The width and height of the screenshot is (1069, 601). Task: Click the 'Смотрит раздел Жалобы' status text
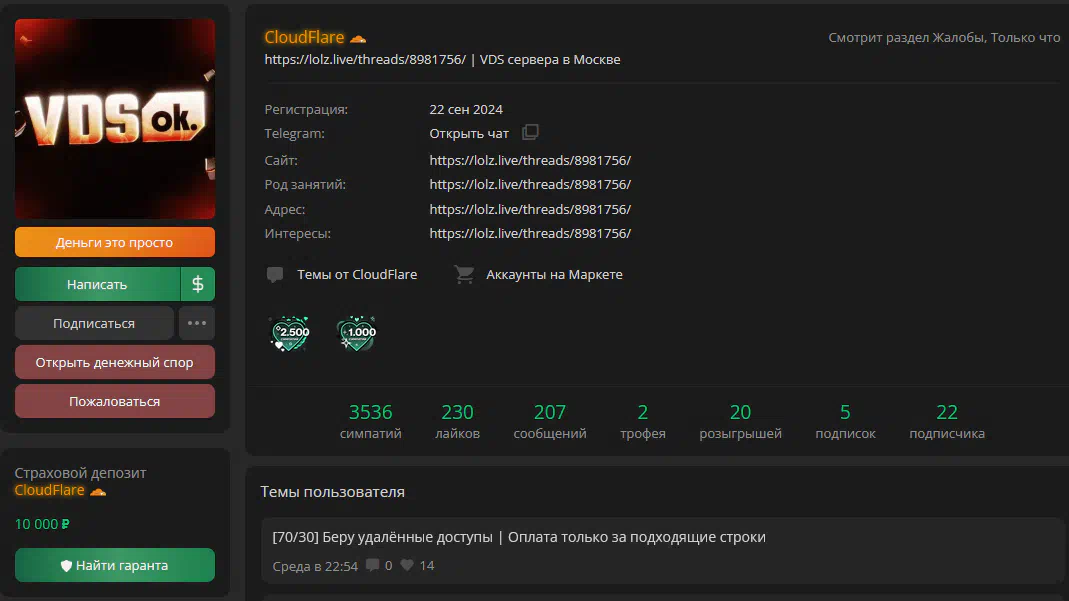click(x=944, y=37)
